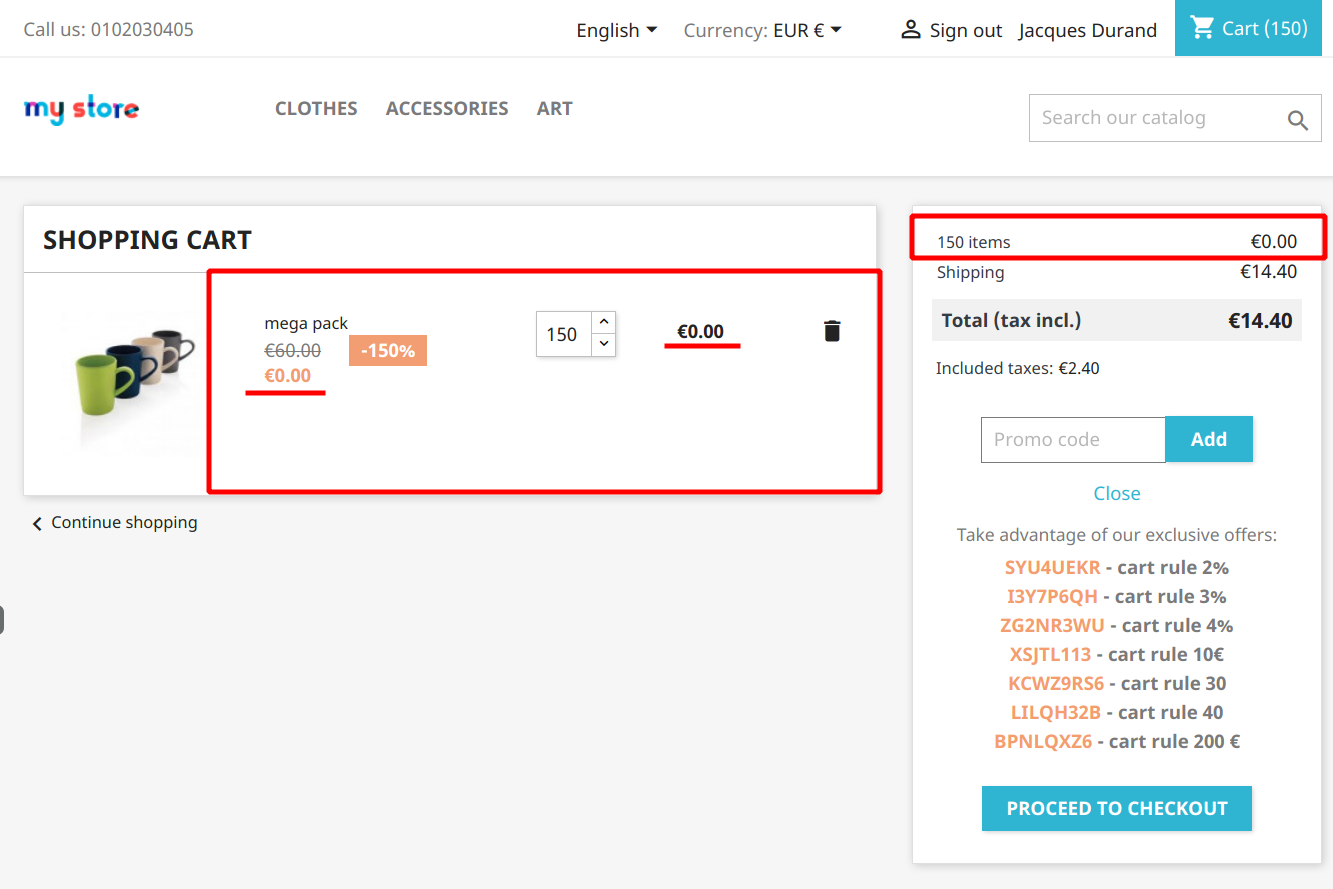The image size is (1333, 889).
Task: Click the my store logo
Action: click(81, 109)
